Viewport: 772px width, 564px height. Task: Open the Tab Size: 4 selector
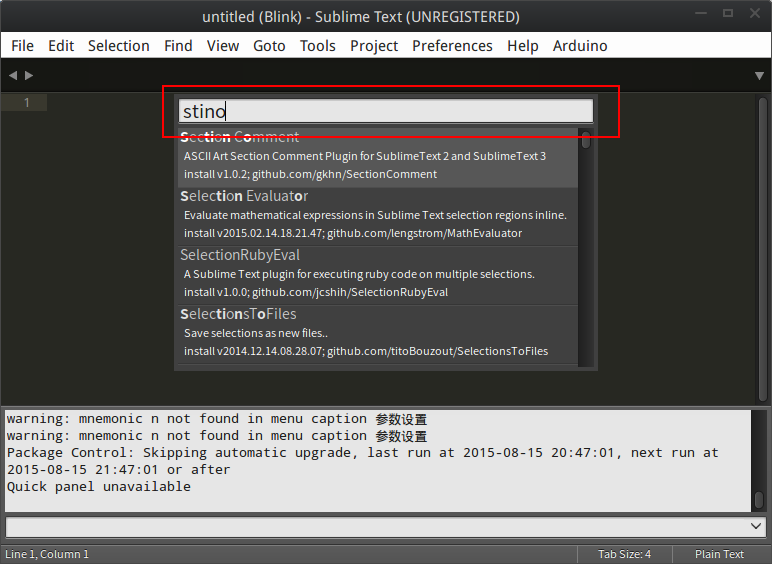point(624,554)
